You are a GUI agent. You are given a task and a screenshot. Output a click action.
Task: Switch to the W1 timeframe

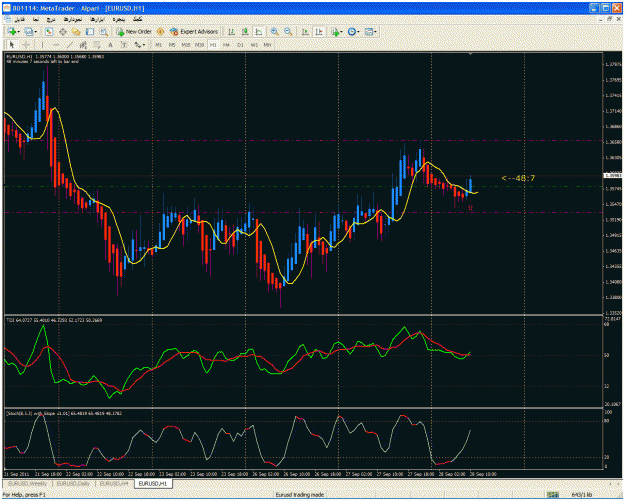point(254,45)
